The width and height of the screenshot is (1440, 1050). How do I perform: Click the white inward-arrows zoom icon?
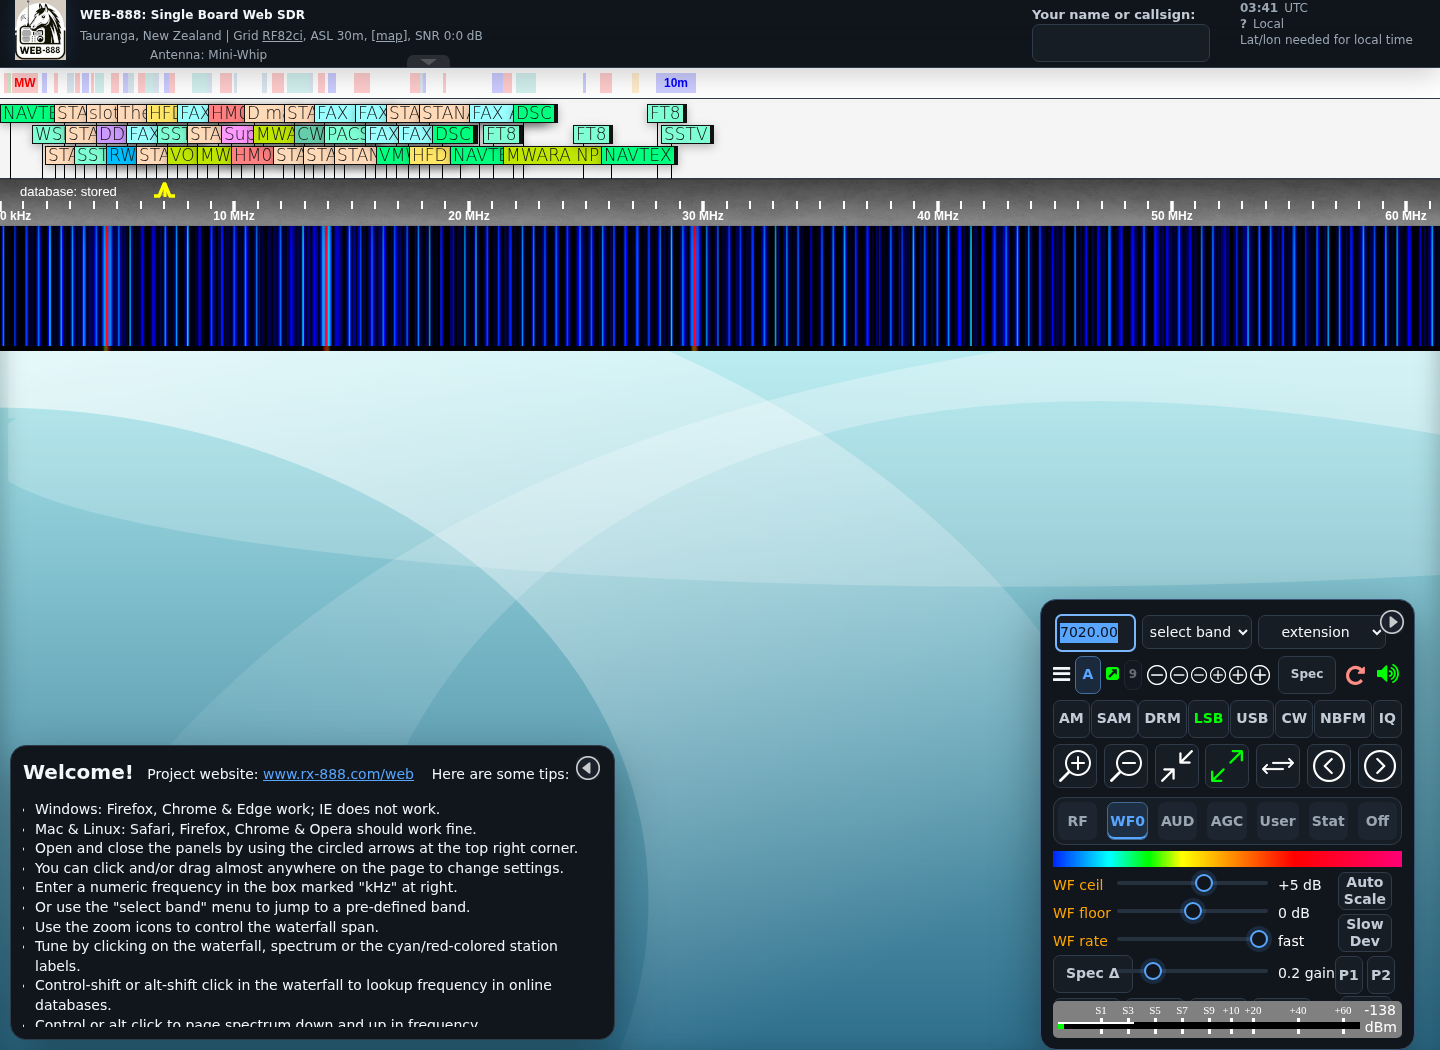(1177, 766)
